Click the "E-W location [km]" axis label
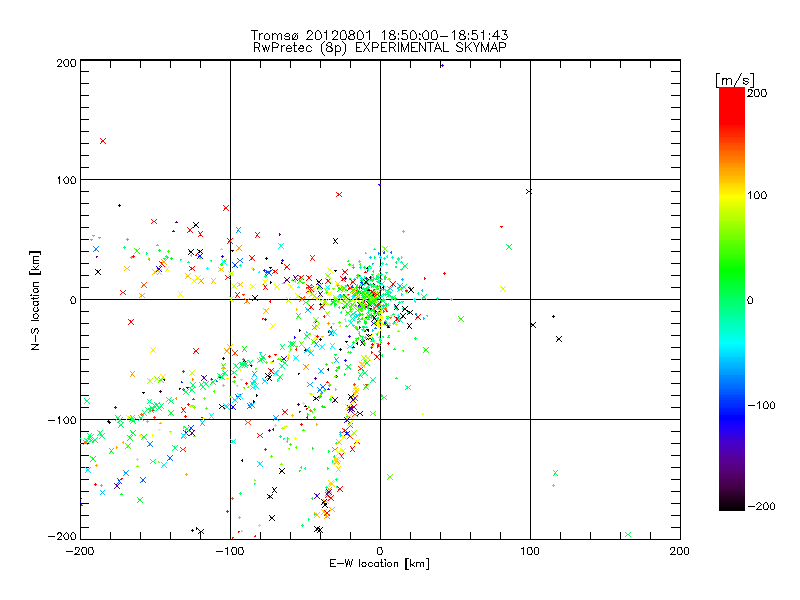The image size is (800, 600). tap(379, 564)
